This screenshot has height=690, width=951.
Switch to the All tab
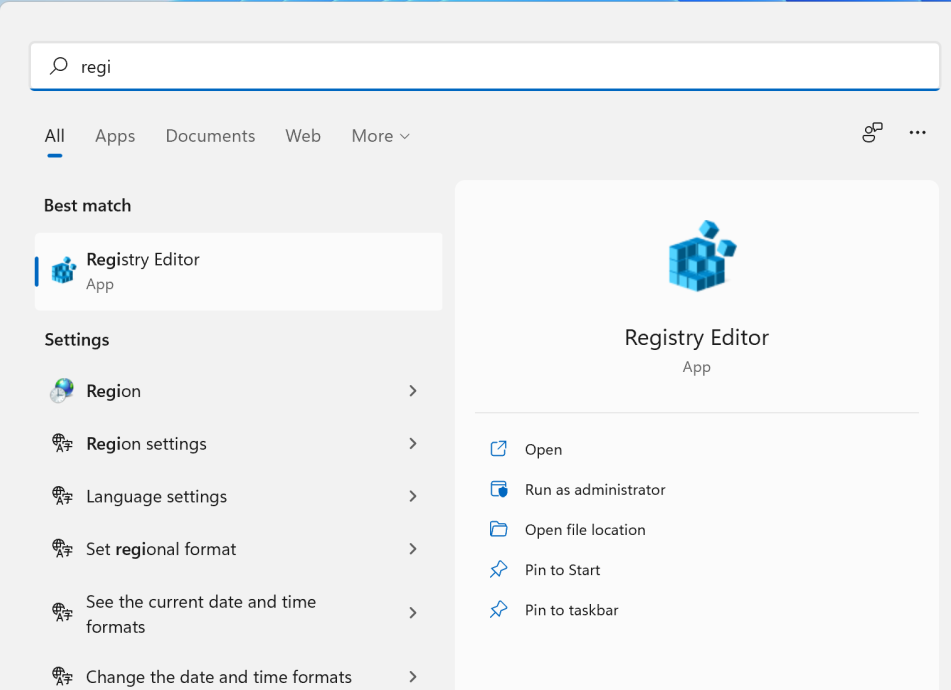click(x=55, y=136)
